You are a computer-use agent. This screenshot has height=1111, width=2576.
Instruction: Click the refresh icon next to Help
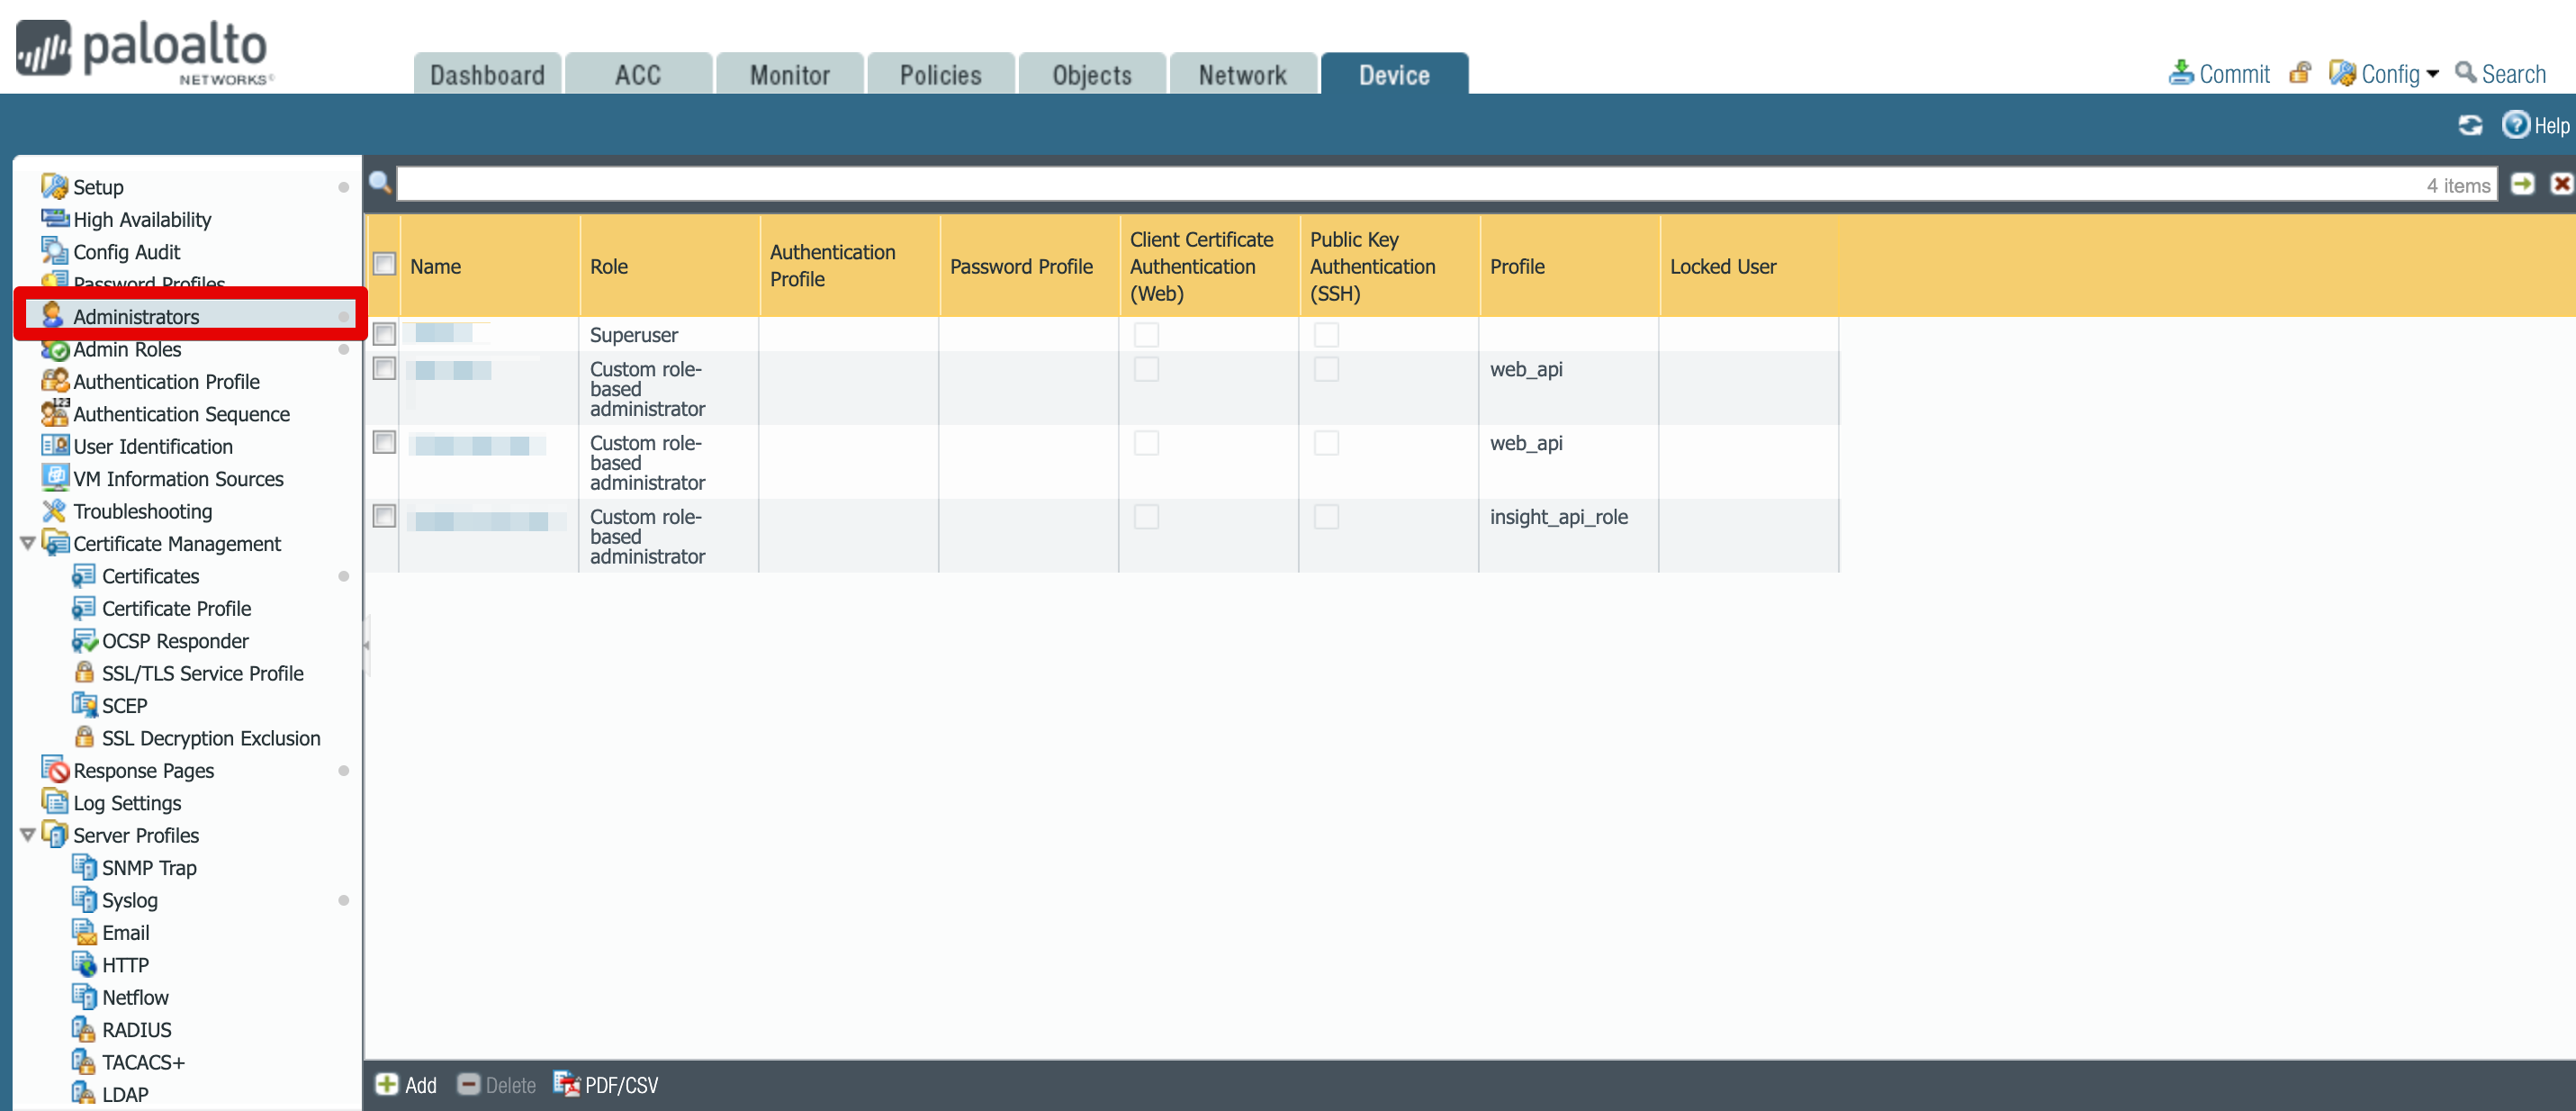[x=2469, y=125]
